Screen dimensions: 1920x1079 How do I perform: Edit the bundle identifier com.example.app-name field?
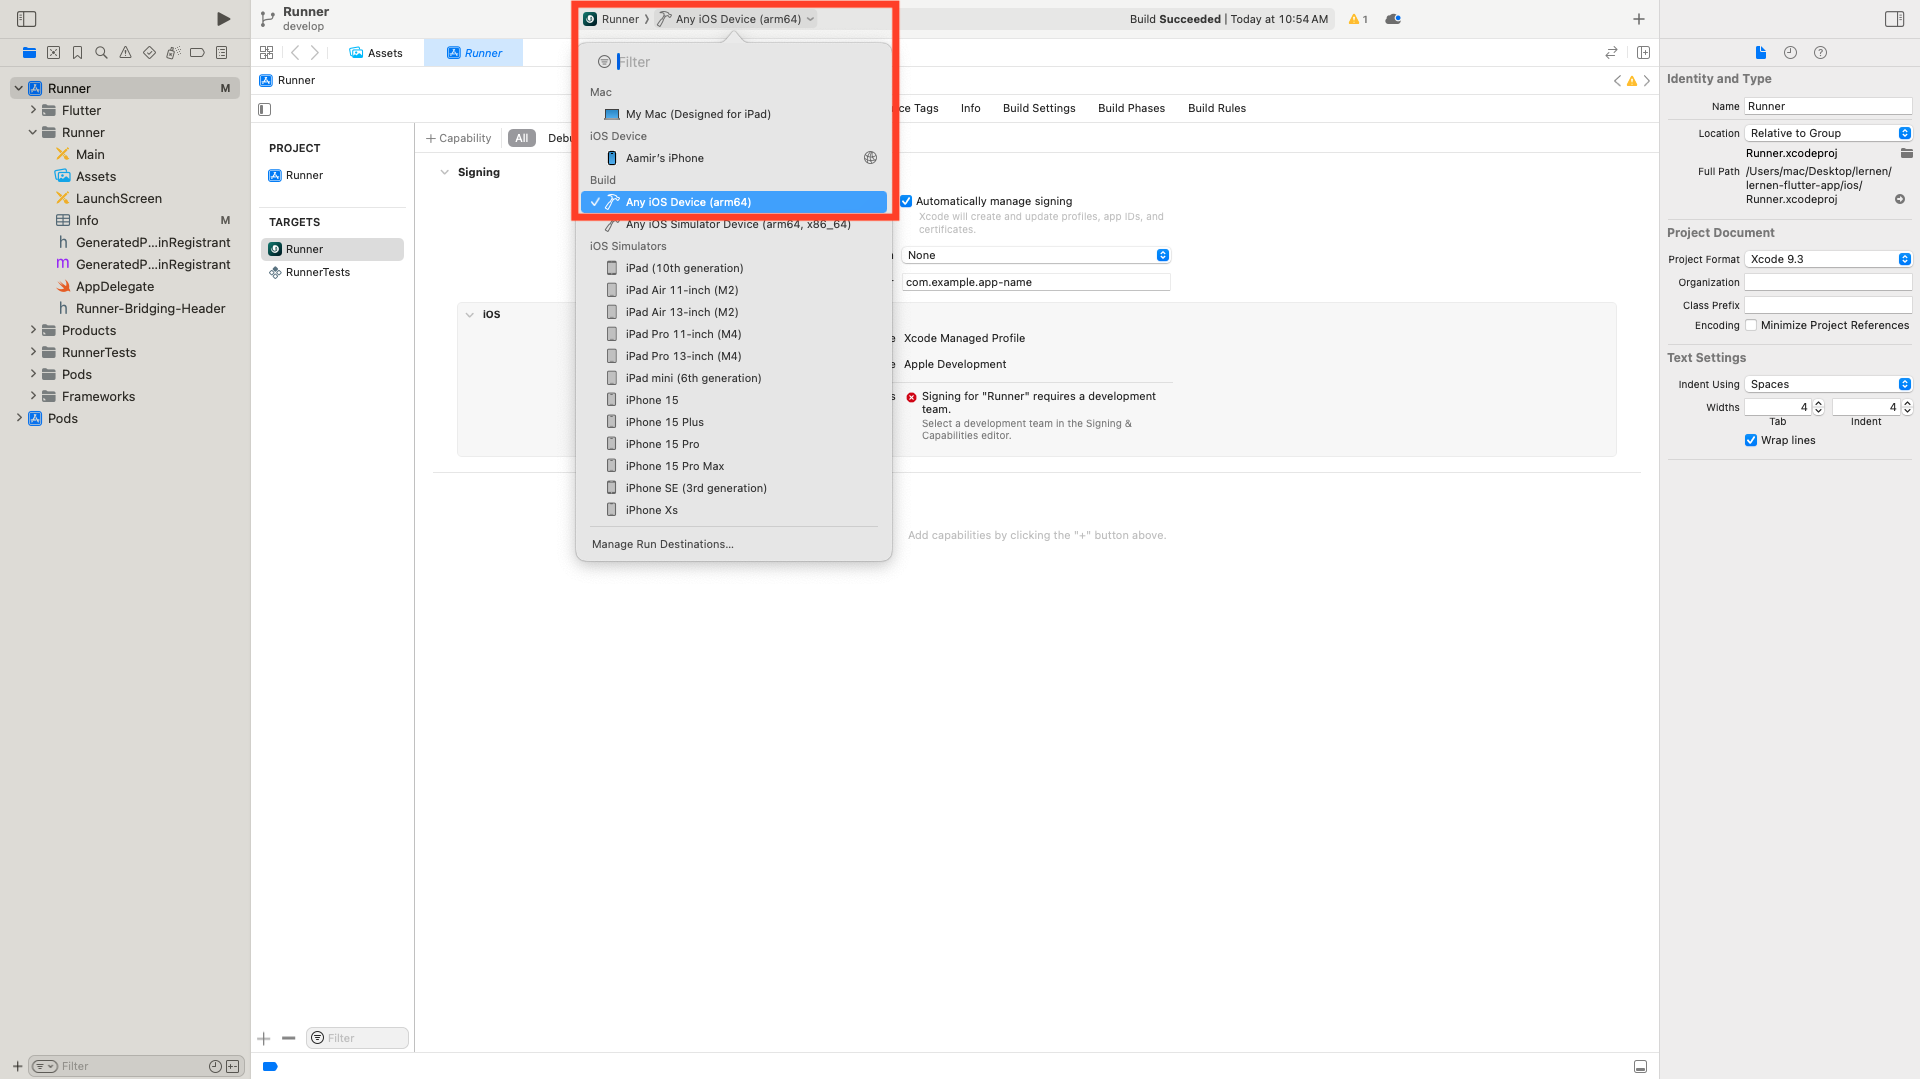(x=1036, y=282)
